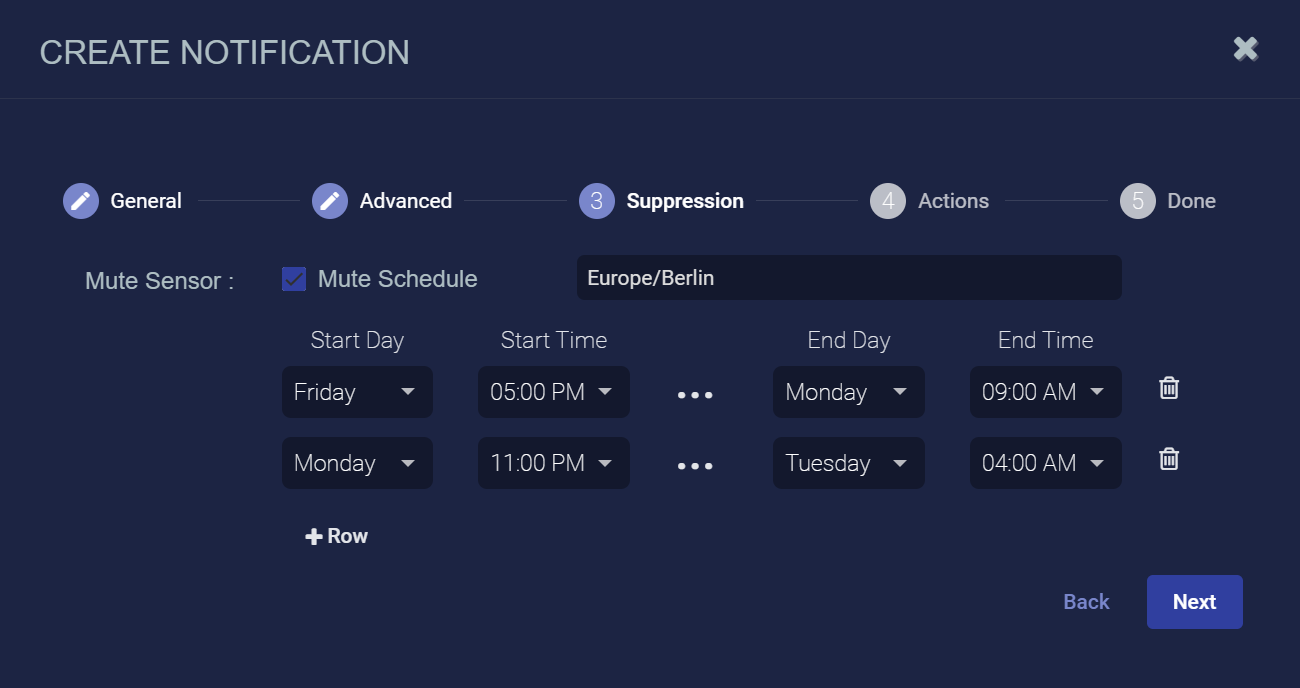Uncheck the Mute Schedule checkbox

click(294, 279)
